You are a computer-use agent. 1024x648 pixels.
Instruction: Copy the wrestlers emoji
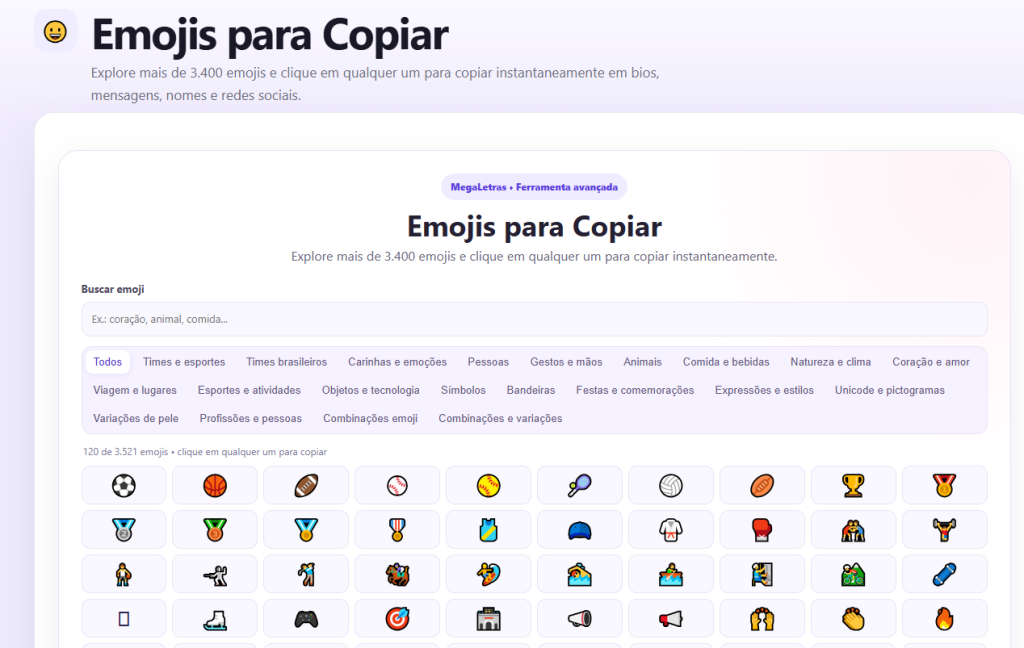853,530
